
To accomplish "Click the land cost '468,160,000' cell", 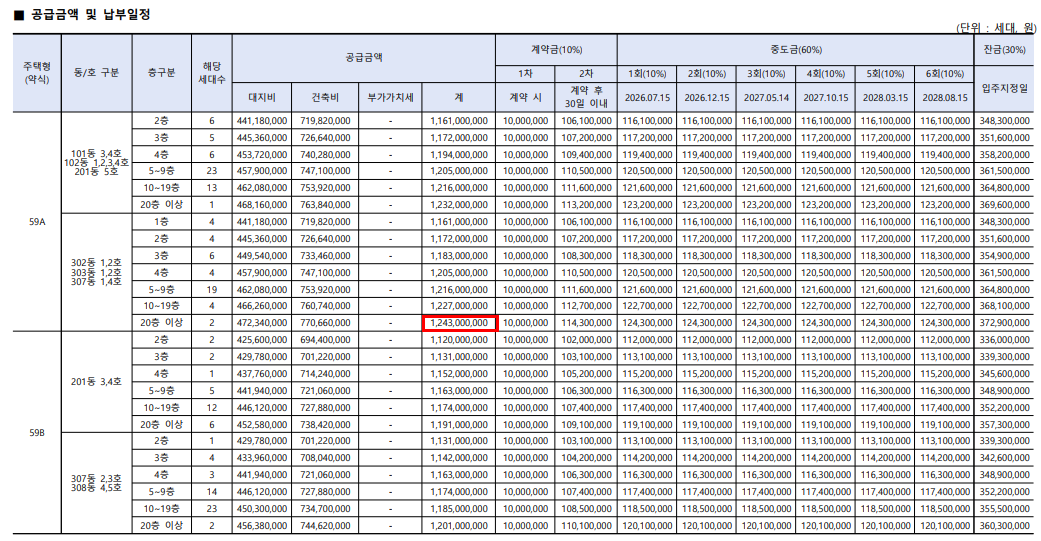I will [x=262, y=205].
